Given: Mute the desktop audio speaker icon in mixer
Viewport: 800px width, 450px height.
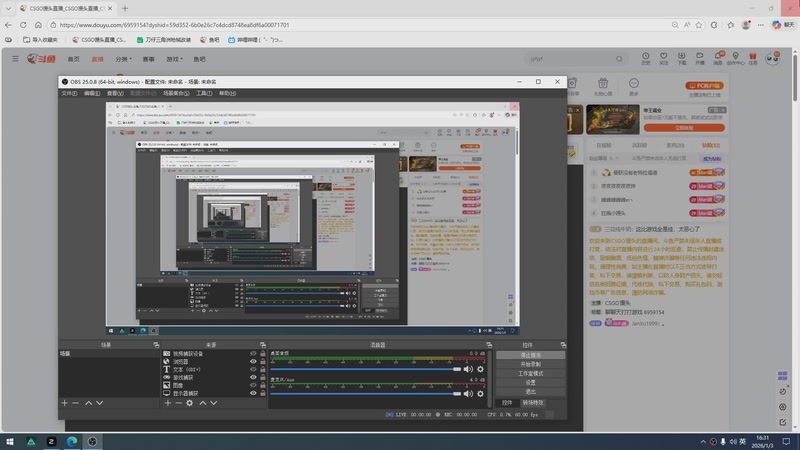Looking at the screenshot, I should 468,369.
